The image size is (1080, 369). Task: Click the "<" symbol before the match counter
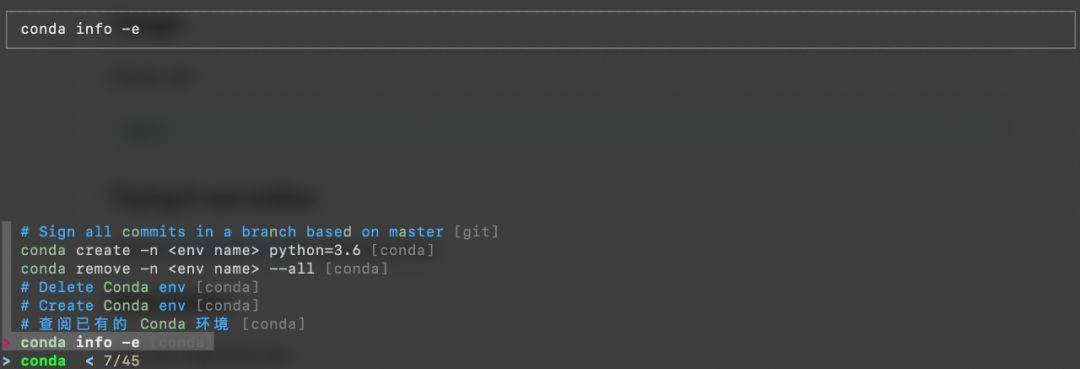tap(89, 361)
